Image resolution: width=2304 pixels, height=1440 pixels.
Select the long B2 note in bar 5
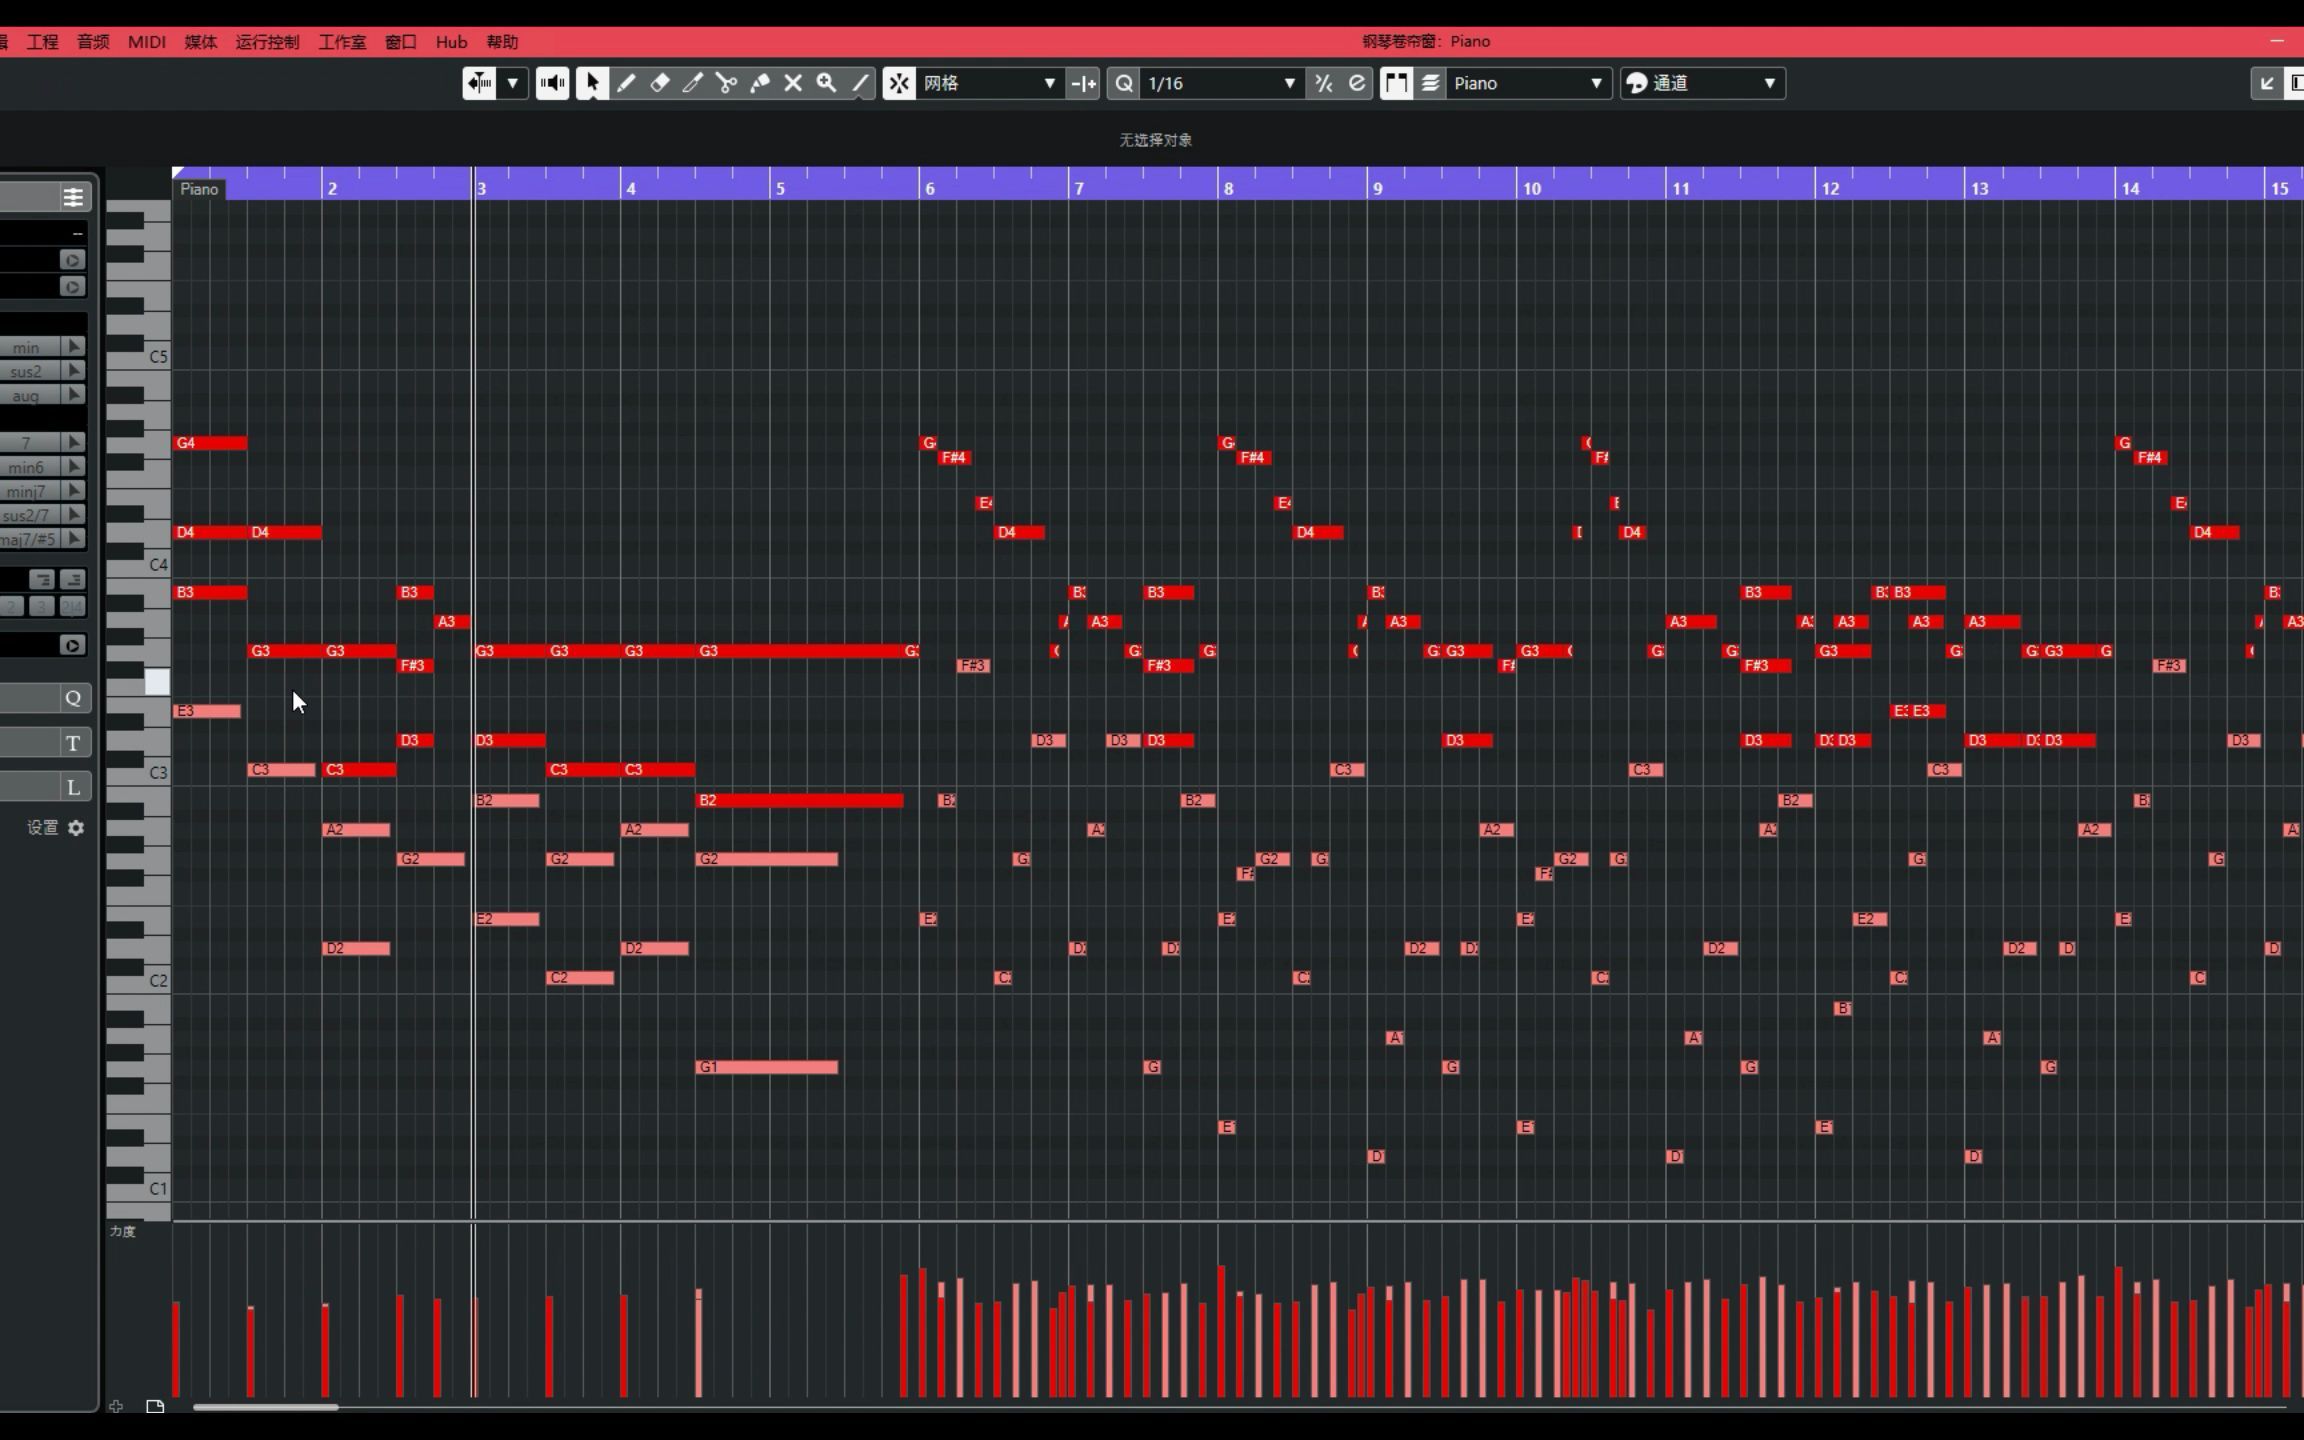point(800,800)
